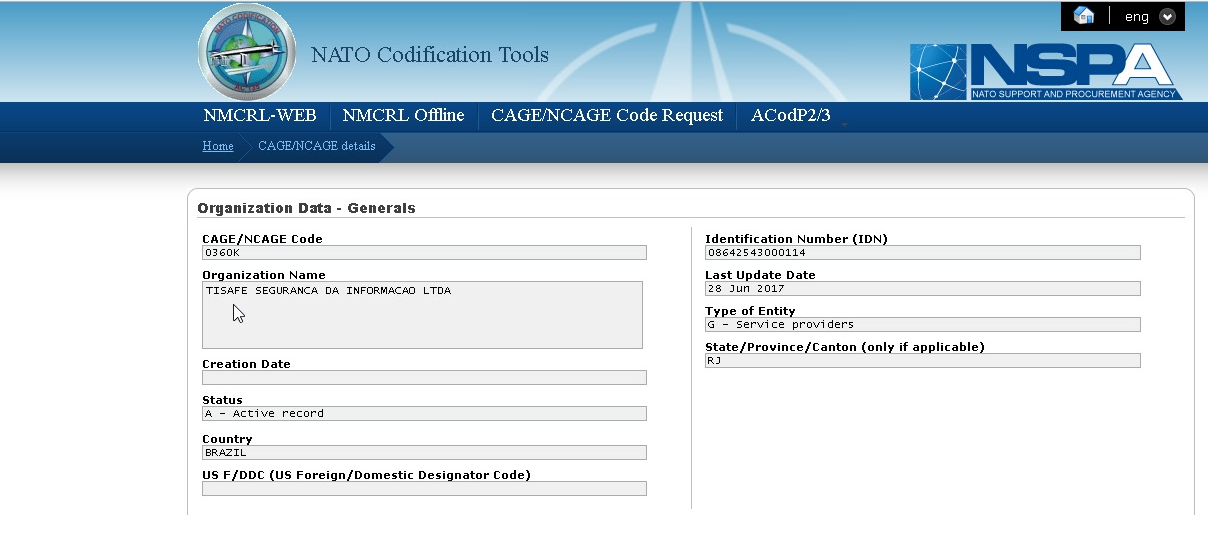This screenshot has height=539, width=1209.
Task: Click the Last Update Date label
Action: point(760,275)
